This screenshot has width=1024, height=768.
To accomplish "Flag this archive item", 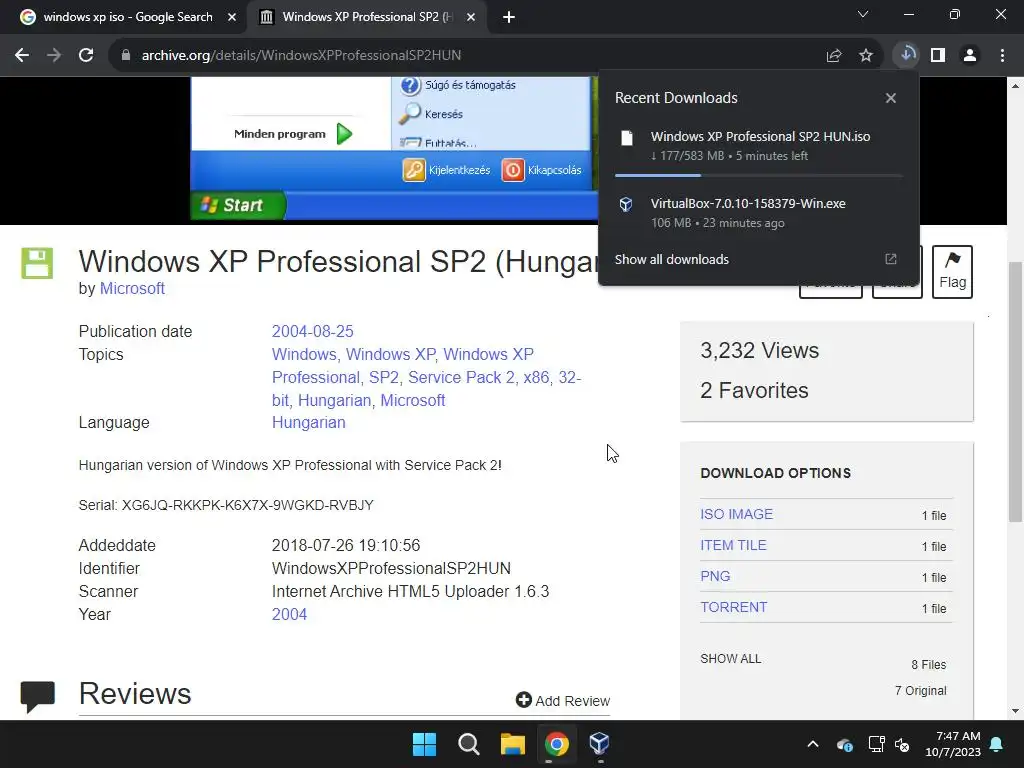I will [952, 272].
